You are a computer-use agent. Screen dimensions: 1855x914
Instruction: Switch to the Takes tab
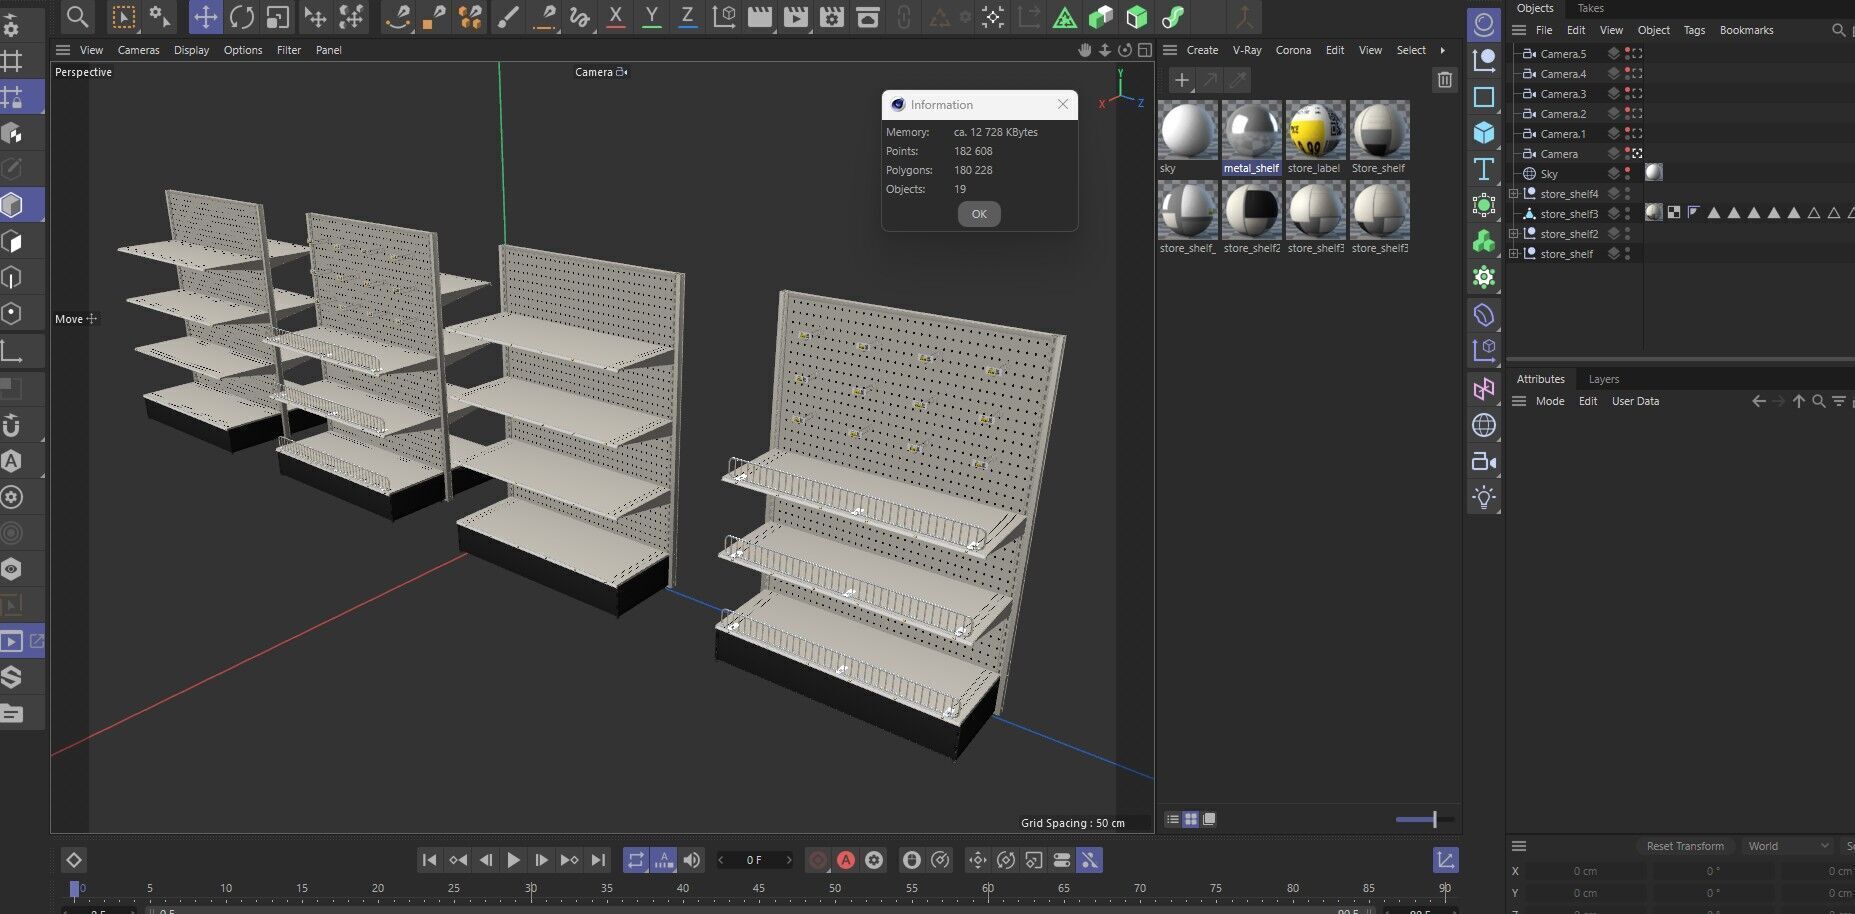click(1590, 8)
